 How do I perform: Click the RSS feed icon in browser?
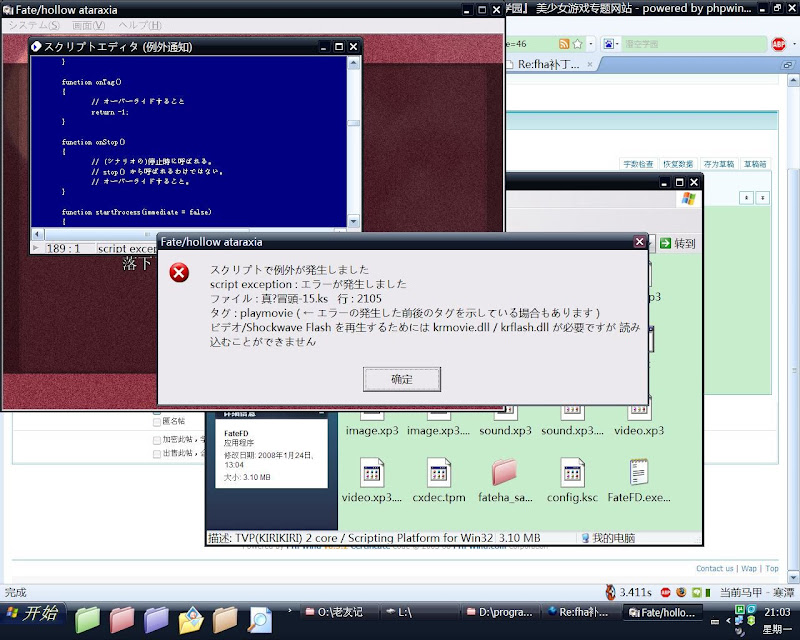tap(564, 44)
